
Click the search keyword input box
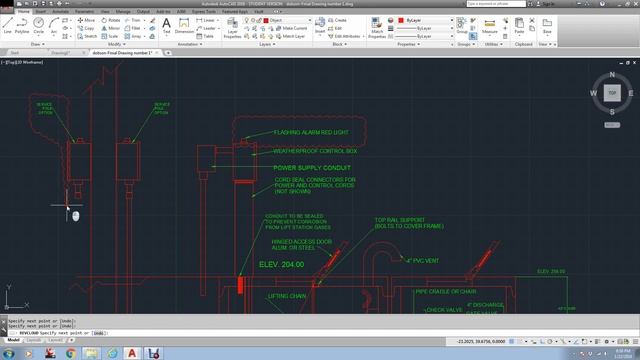pos(496,4)
